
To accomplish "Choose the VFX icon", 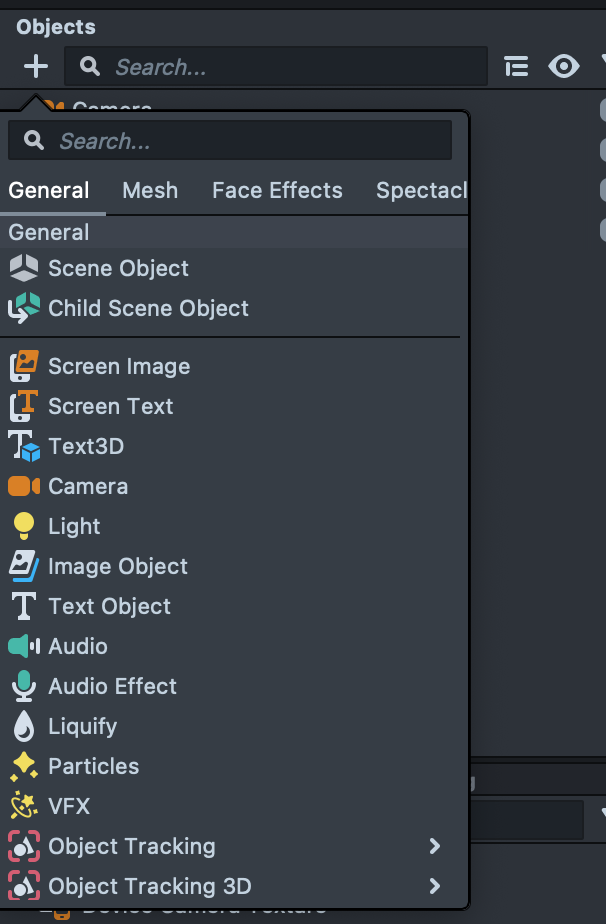I will tap(24, 806).
